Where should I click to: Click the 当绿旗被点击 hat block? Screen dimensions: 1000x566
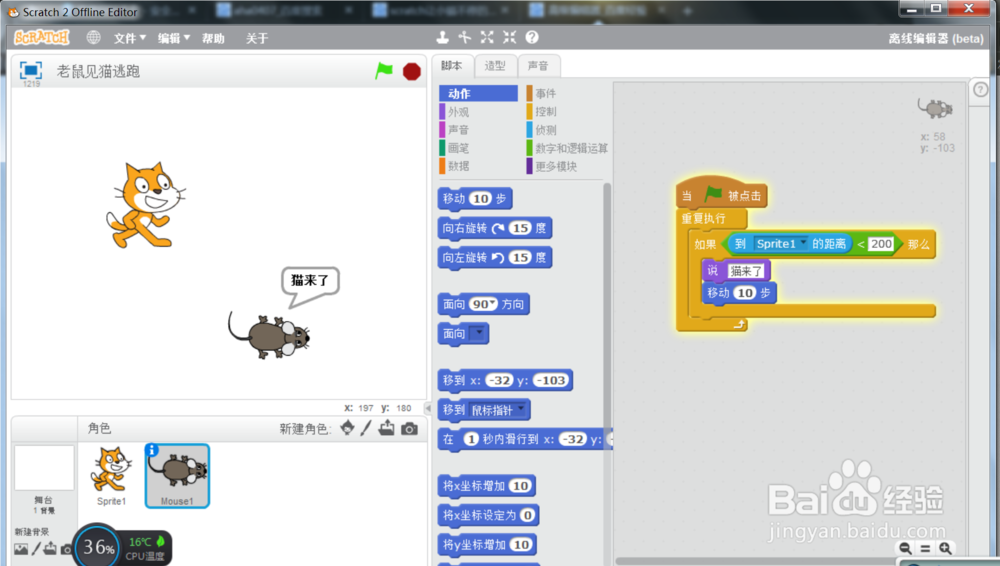[722, 195]
